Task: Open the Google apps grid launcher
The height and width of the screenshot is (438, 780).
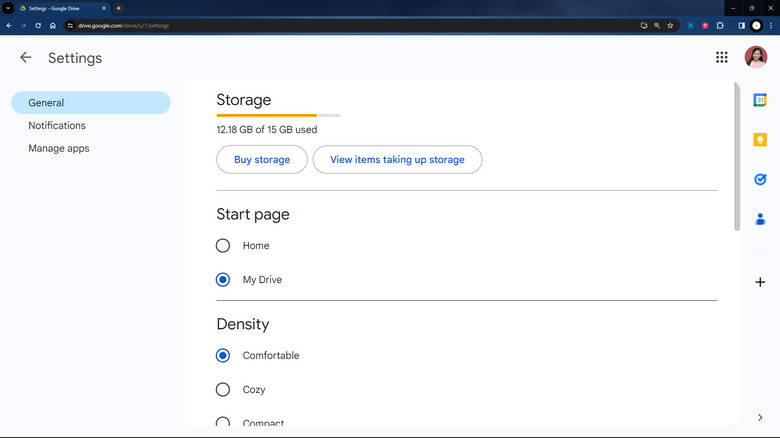Action: tap(722, 58)
